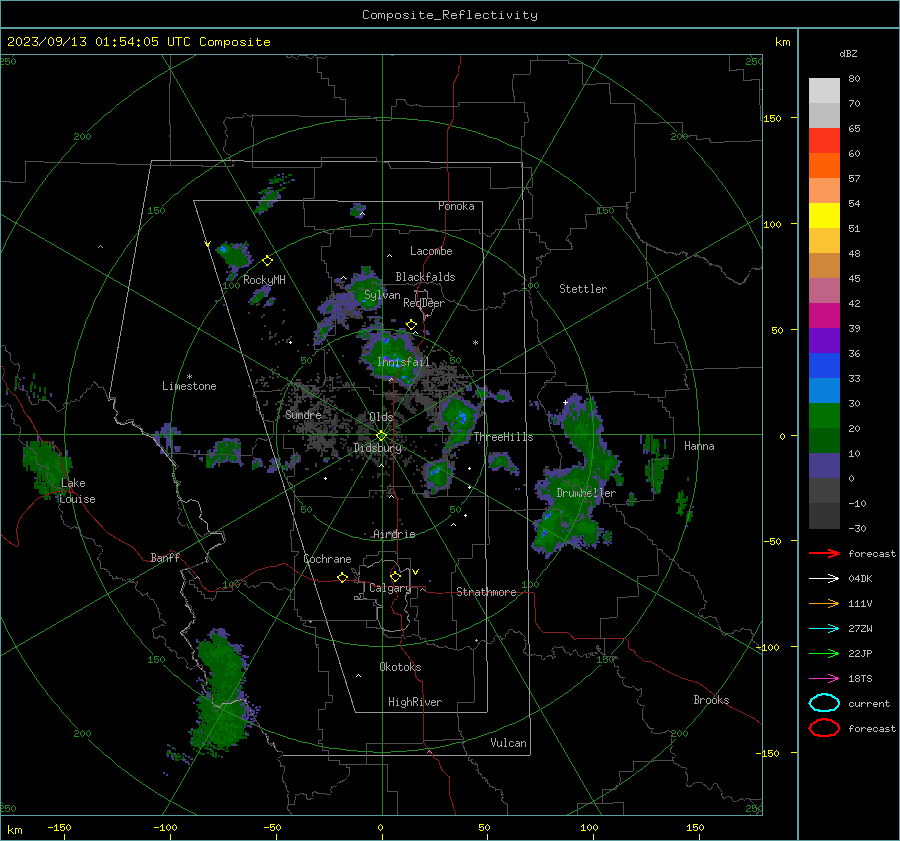
Task: Click the Innisfail label on the map
Action: click(403, 362)
